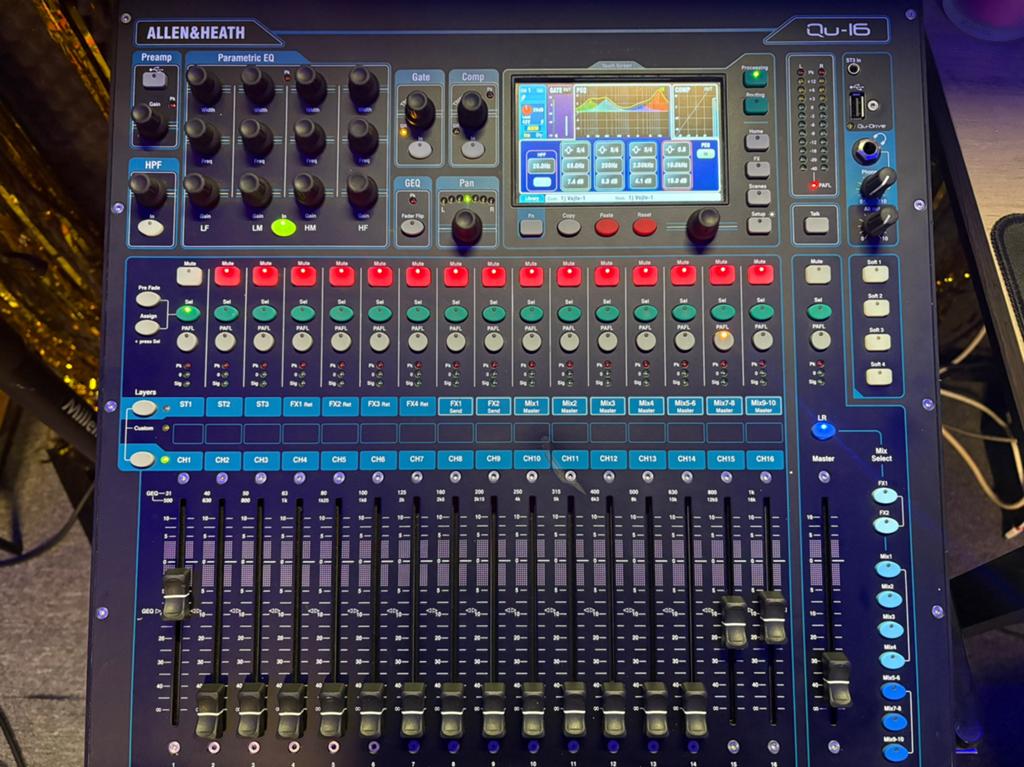The height and width of the screenshot is (767, 1024).
Task: Tap the Pre Fade key
Action: [148, 299]
